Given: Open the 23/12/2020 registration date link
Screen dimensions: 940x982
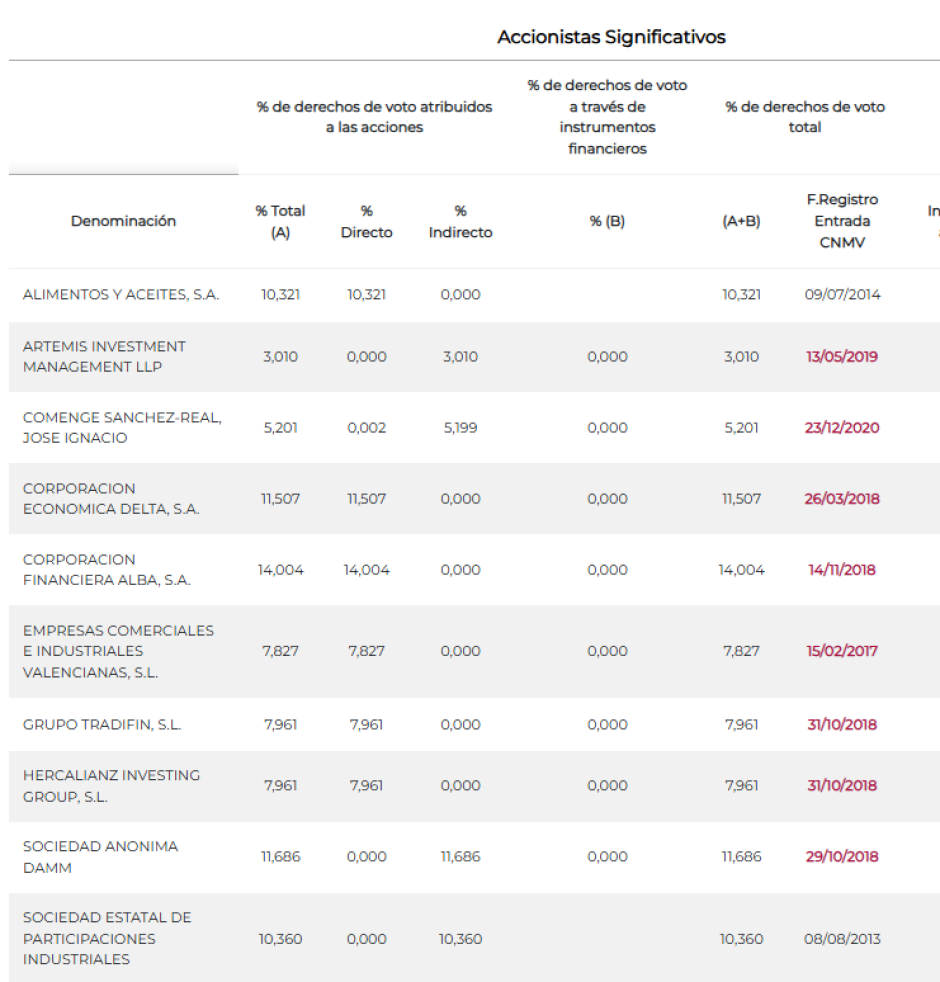Looking at the screenshot, I should click(842, 428).
